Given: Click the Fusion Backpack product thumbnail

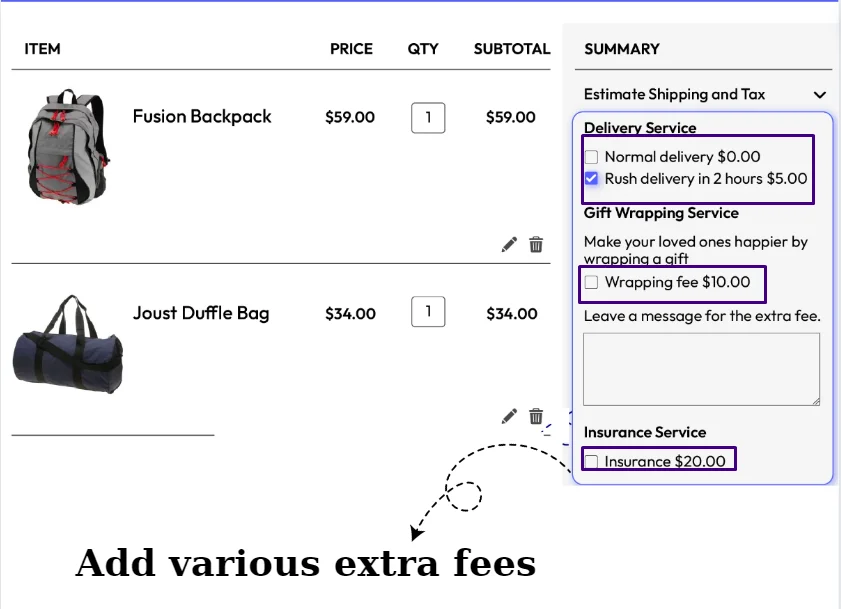Looking at the screenshot, I should pos(66,150).
